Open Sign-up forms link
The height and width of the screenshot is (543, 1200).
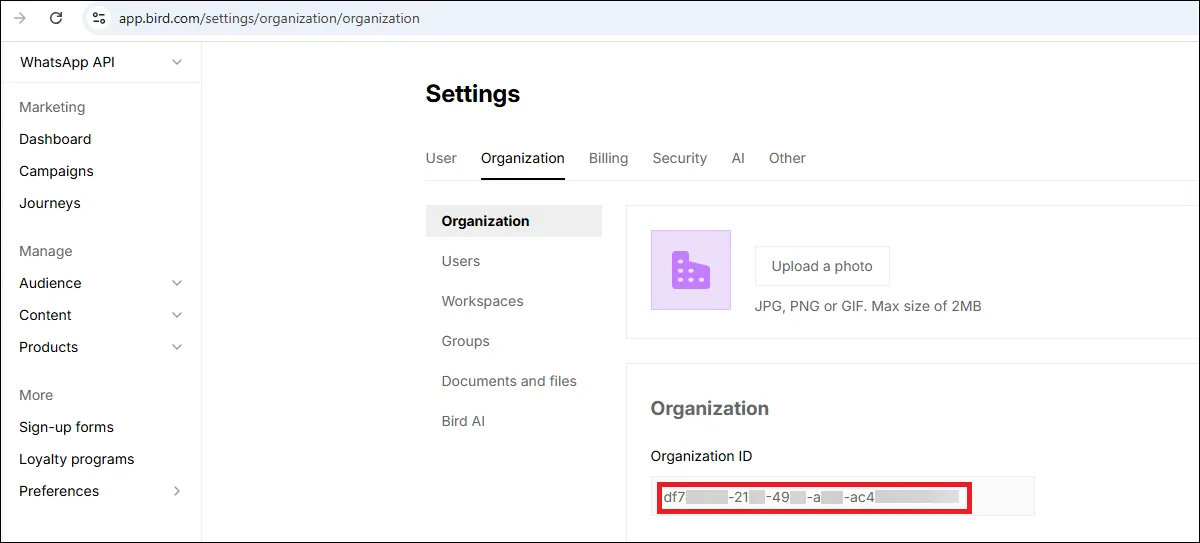(66, 427)
